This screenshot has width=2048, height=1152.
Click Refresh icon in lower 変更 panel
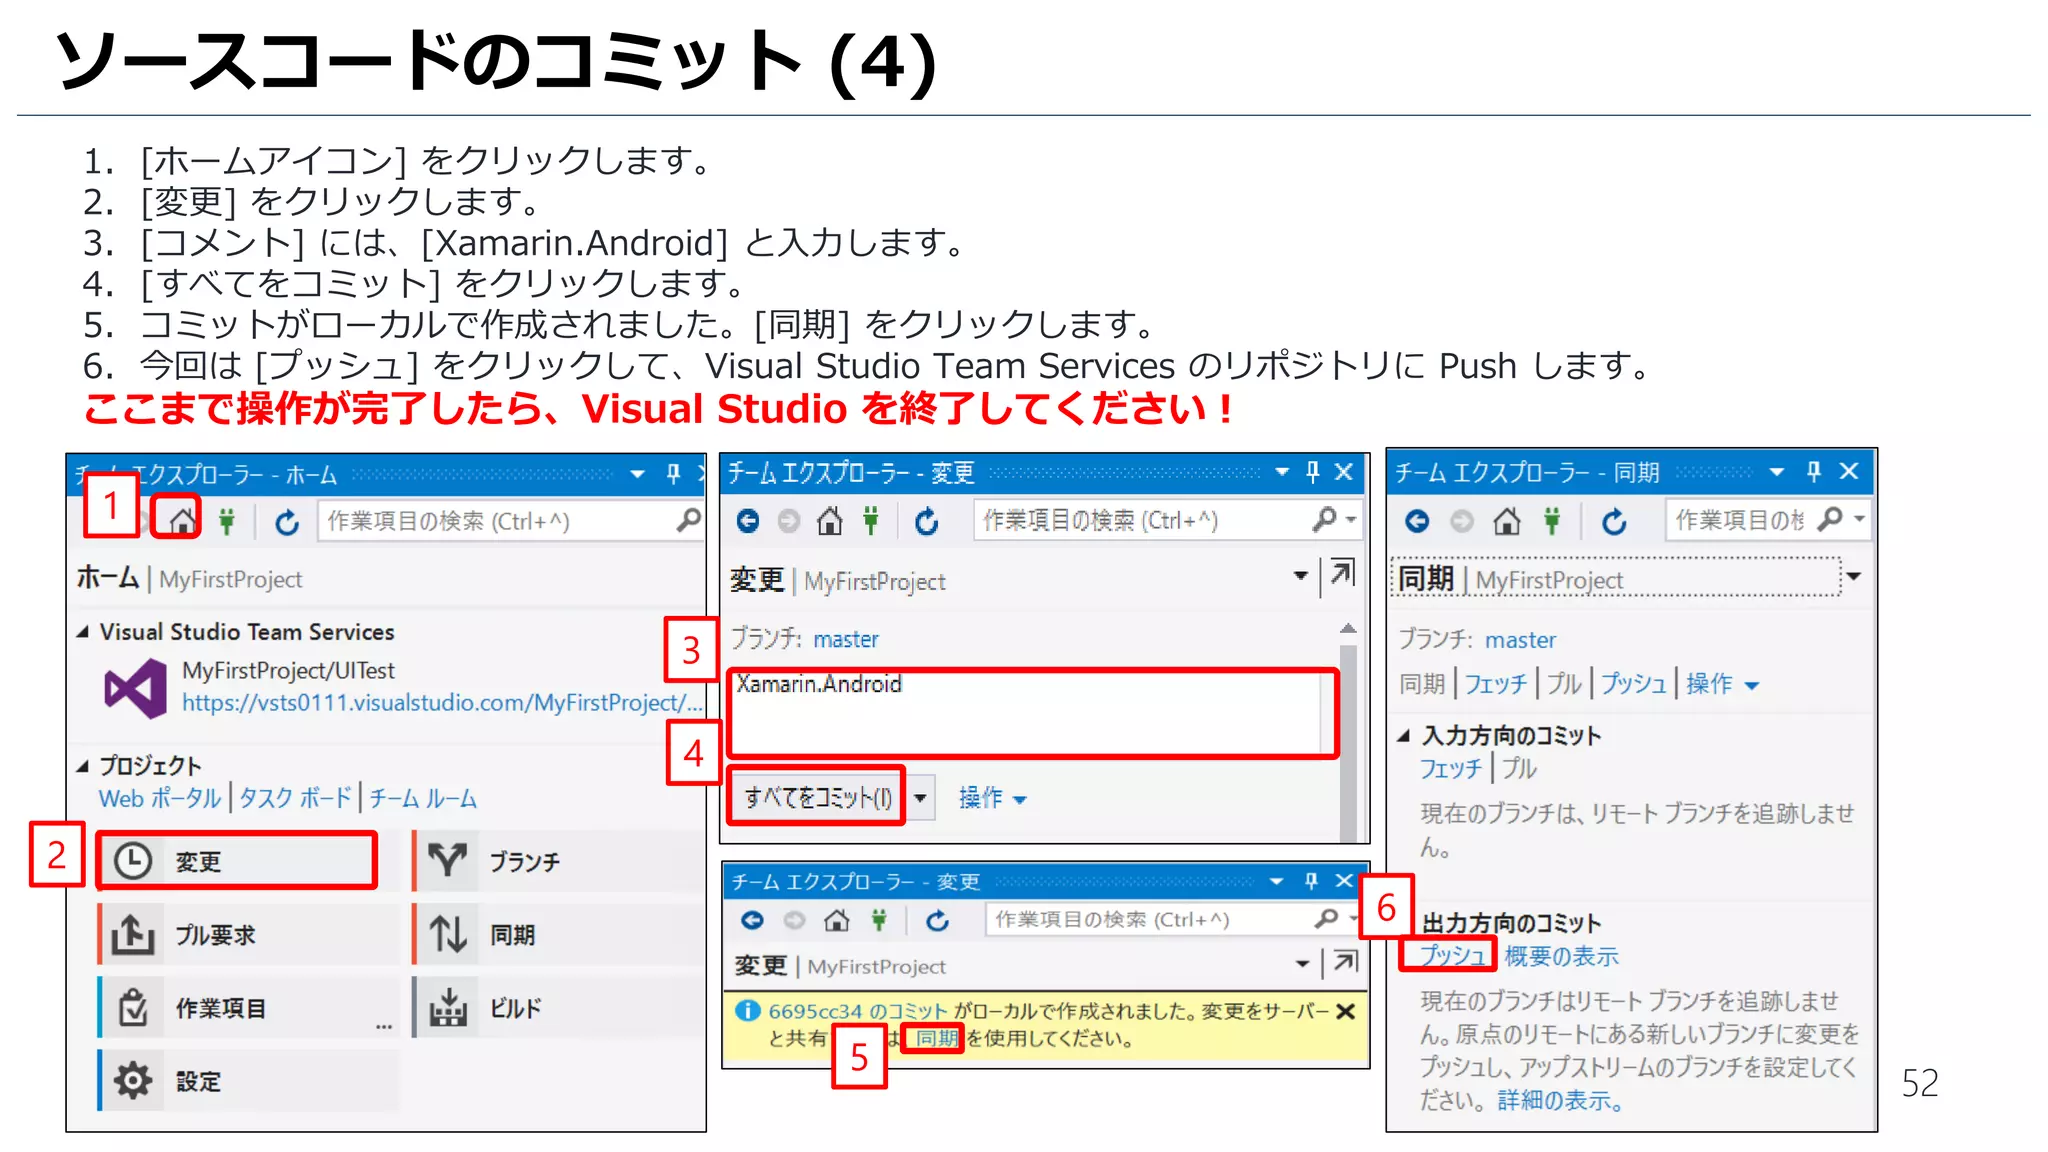937,920
